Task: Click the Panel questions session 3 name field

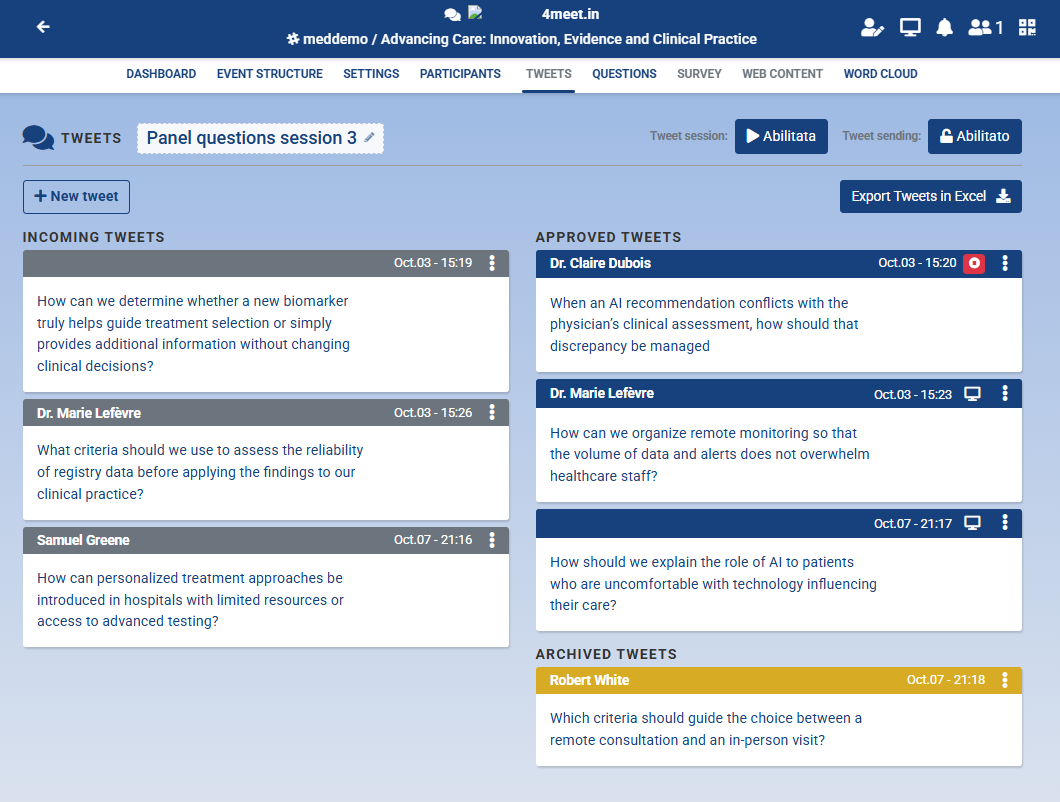Action: pyautogui.click(x=260, y=138)
